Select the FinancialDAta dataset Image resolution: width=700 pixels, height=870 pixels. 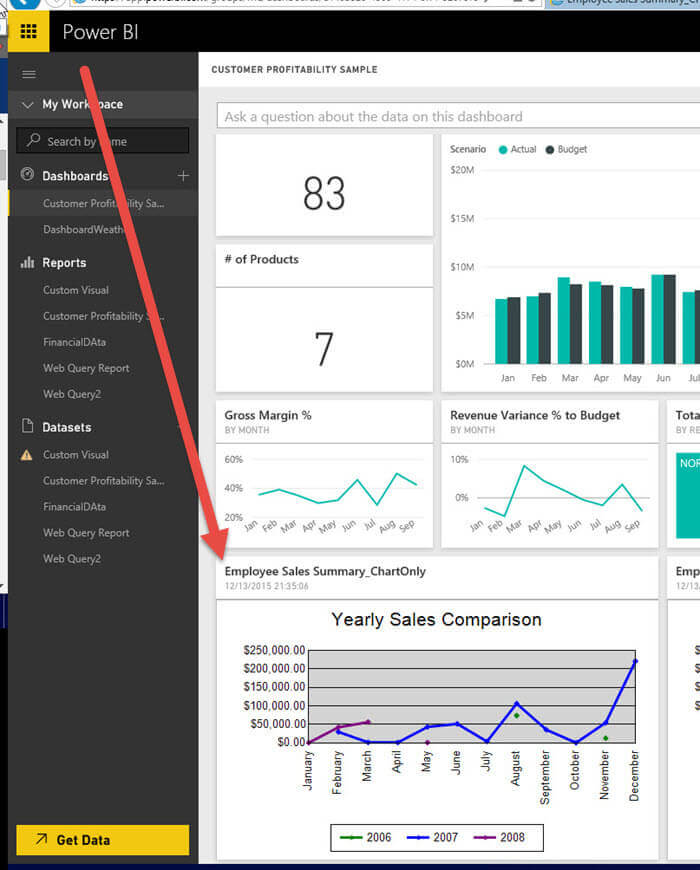click(x=74, y=507)
